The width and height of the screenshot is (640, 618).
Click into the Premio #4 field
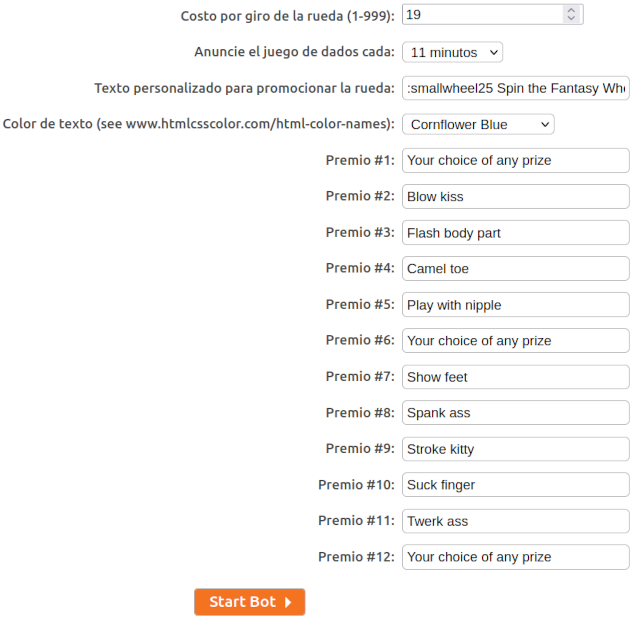[x=515, y=269]
